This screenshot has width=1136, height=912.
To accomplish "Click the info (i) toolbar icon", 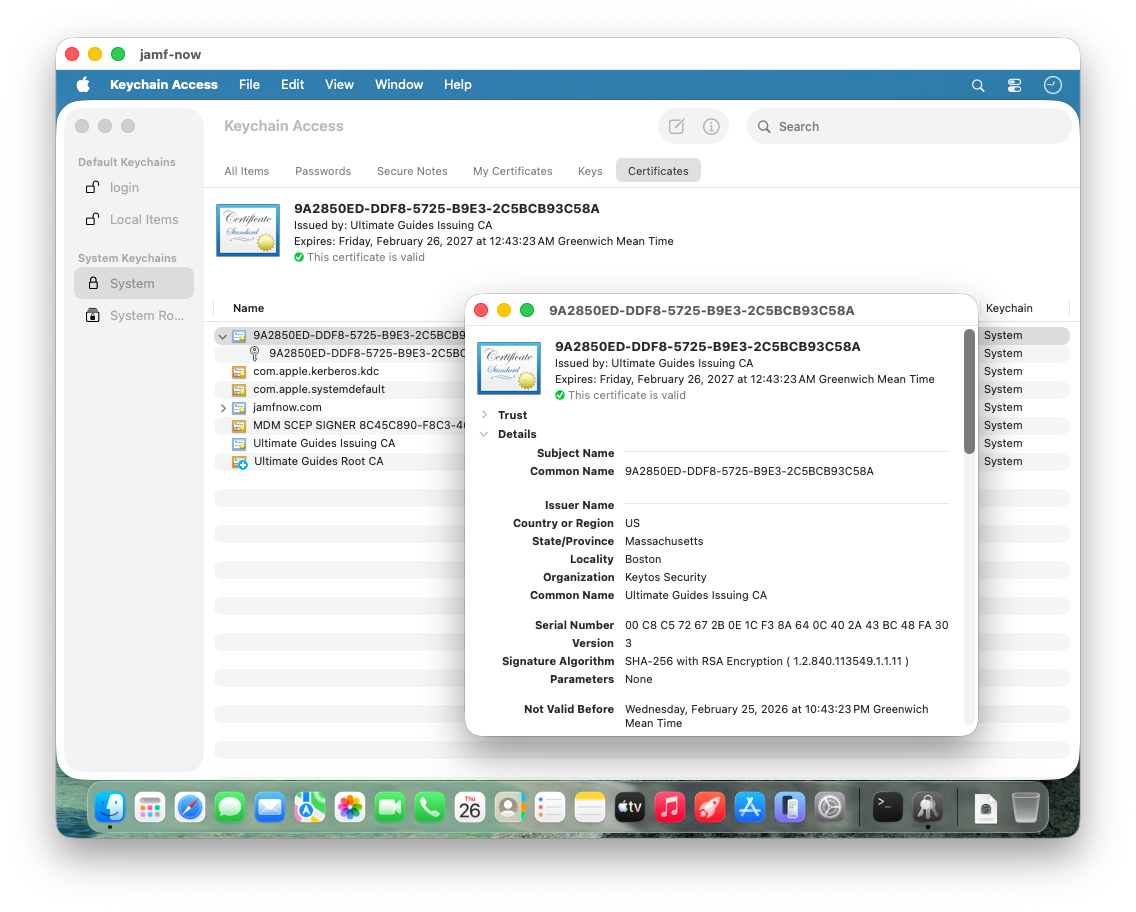I will [711, 126].
